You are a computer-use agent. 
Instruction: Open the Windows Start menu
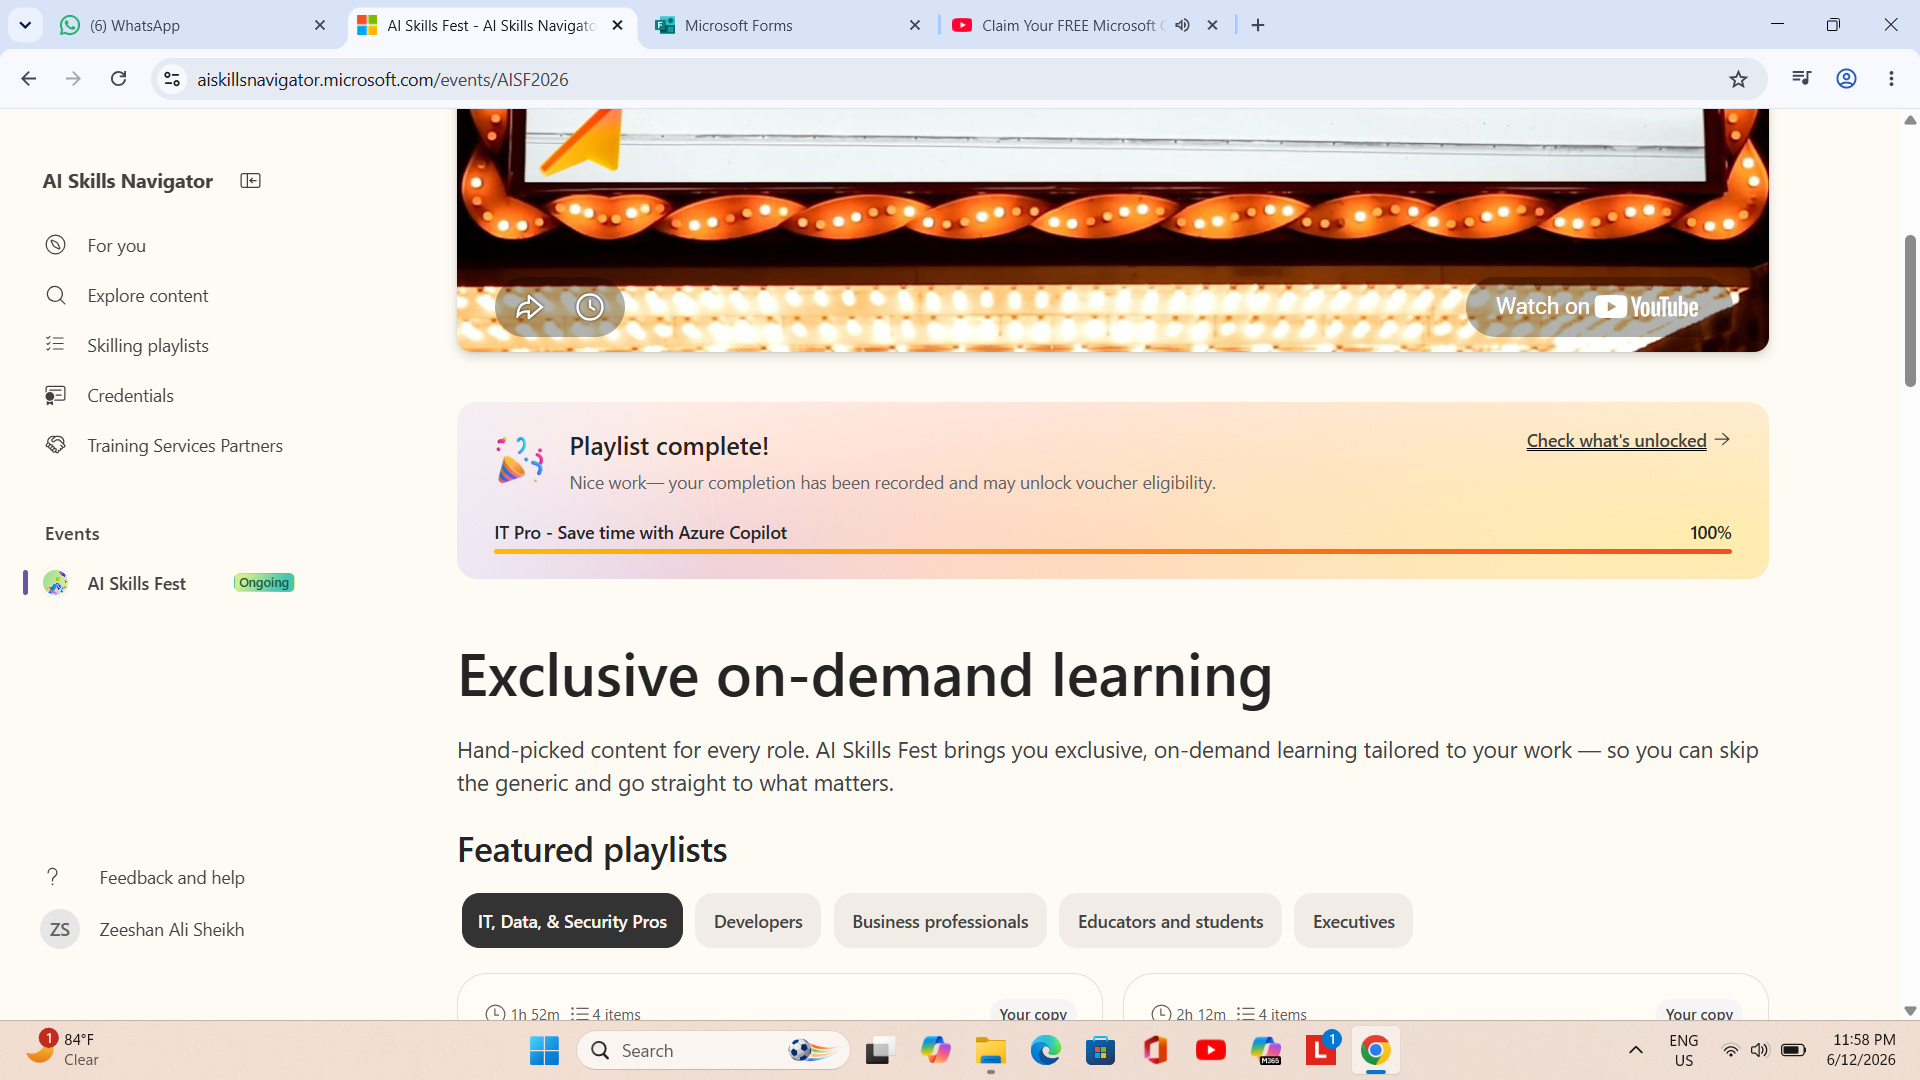544,1051
